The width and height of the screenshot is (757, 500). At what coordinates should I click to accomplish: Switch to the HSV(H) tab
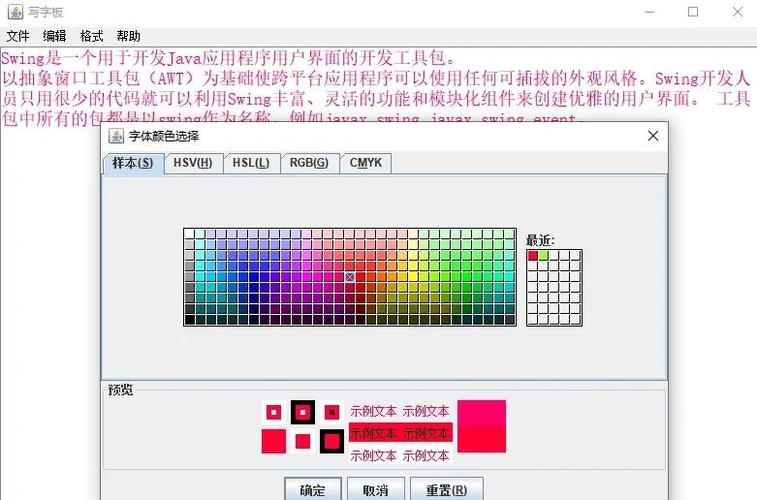pyautogui.click(x=193, y=163)
